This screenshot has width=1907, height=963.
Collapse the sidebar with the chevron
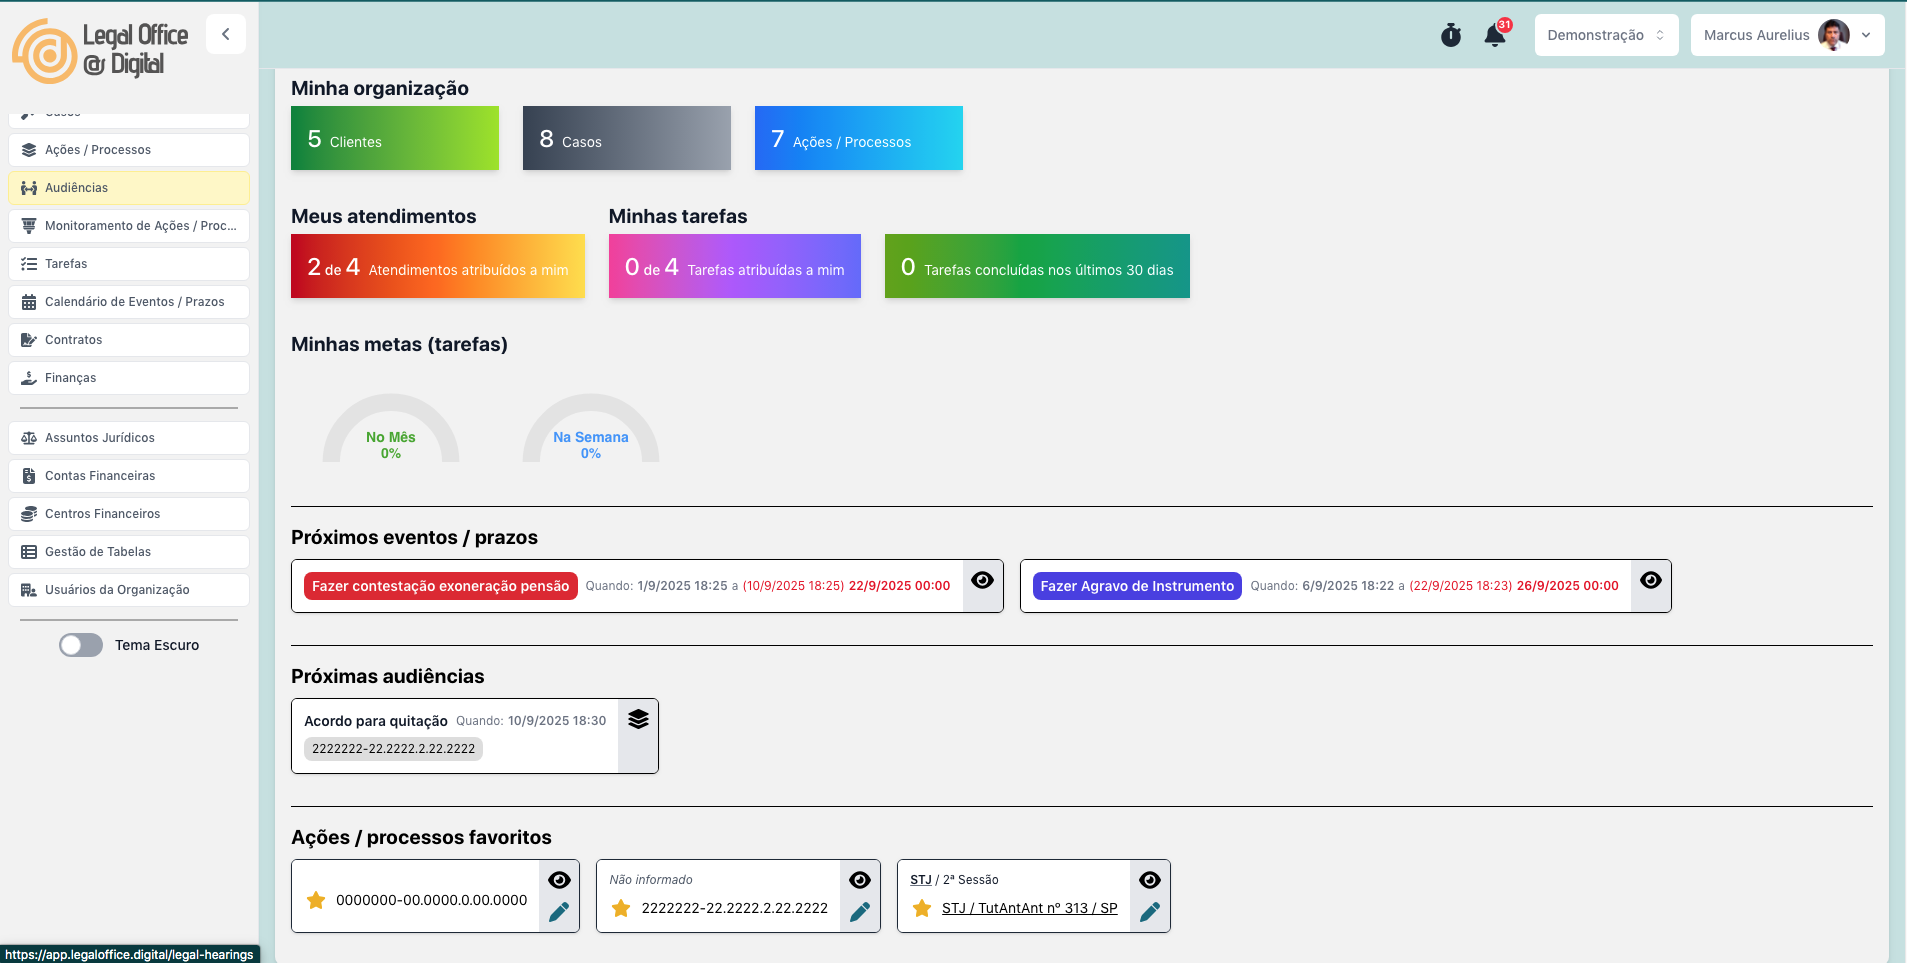(226, 34)
